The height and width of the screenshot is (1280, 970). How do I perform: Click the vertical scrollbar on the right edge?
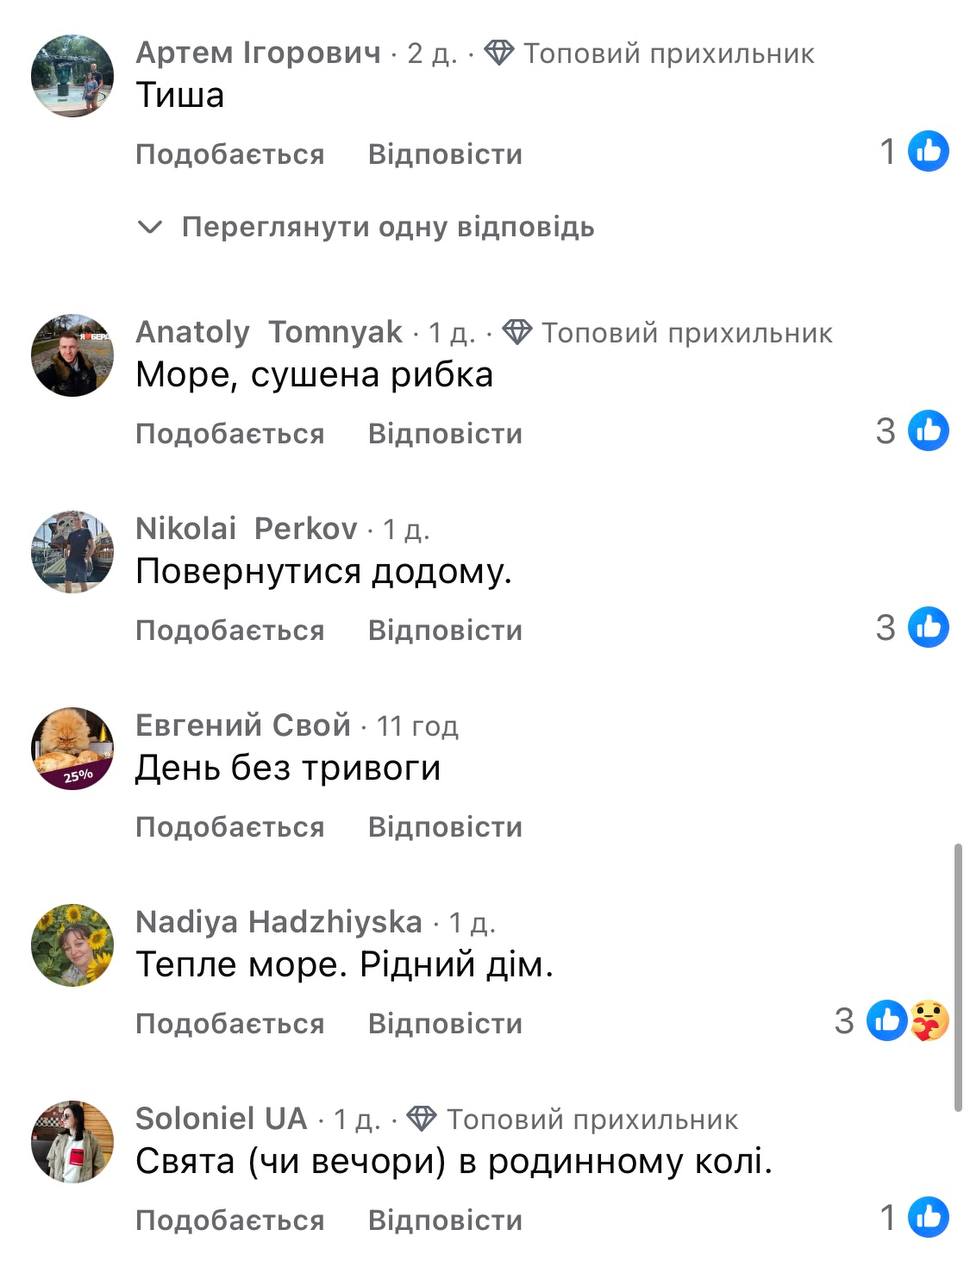pos(958,977)
